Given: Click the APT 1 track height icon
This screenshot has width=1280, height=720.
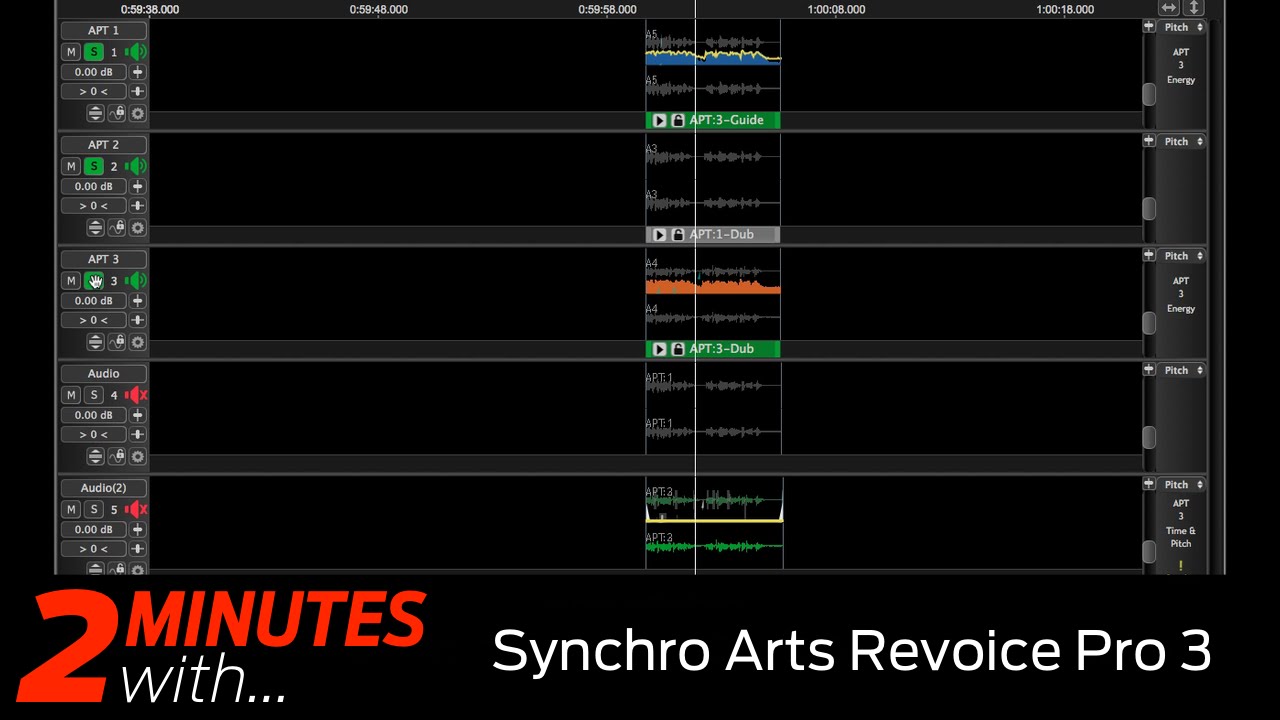Looking at the screenshot, I should click(x=95, y=114).
